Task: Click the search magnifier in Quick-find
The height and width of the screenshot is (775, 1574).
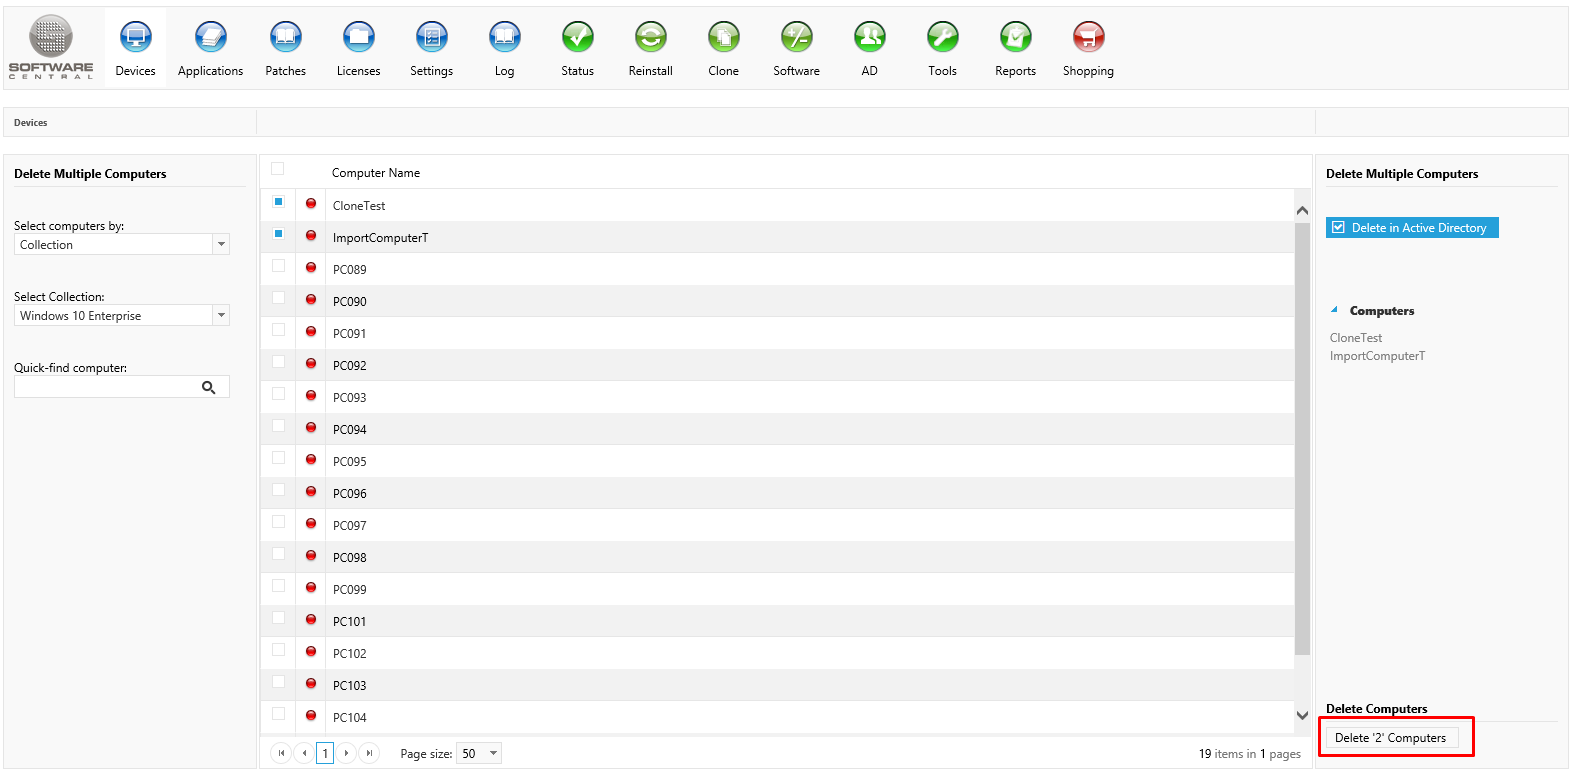Action: 209,388
